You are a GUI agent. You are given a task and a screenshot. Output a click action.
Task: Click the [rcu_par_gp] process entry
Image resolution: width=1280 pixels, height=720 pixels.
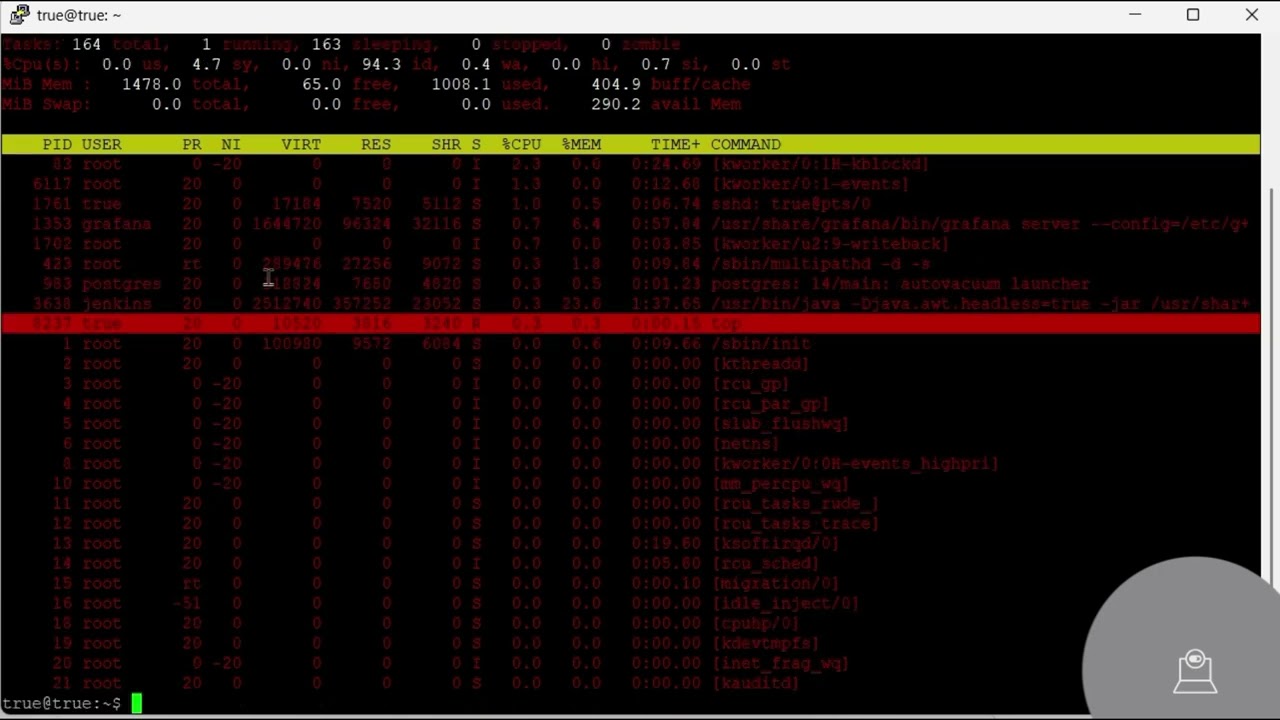pos(770,404)
